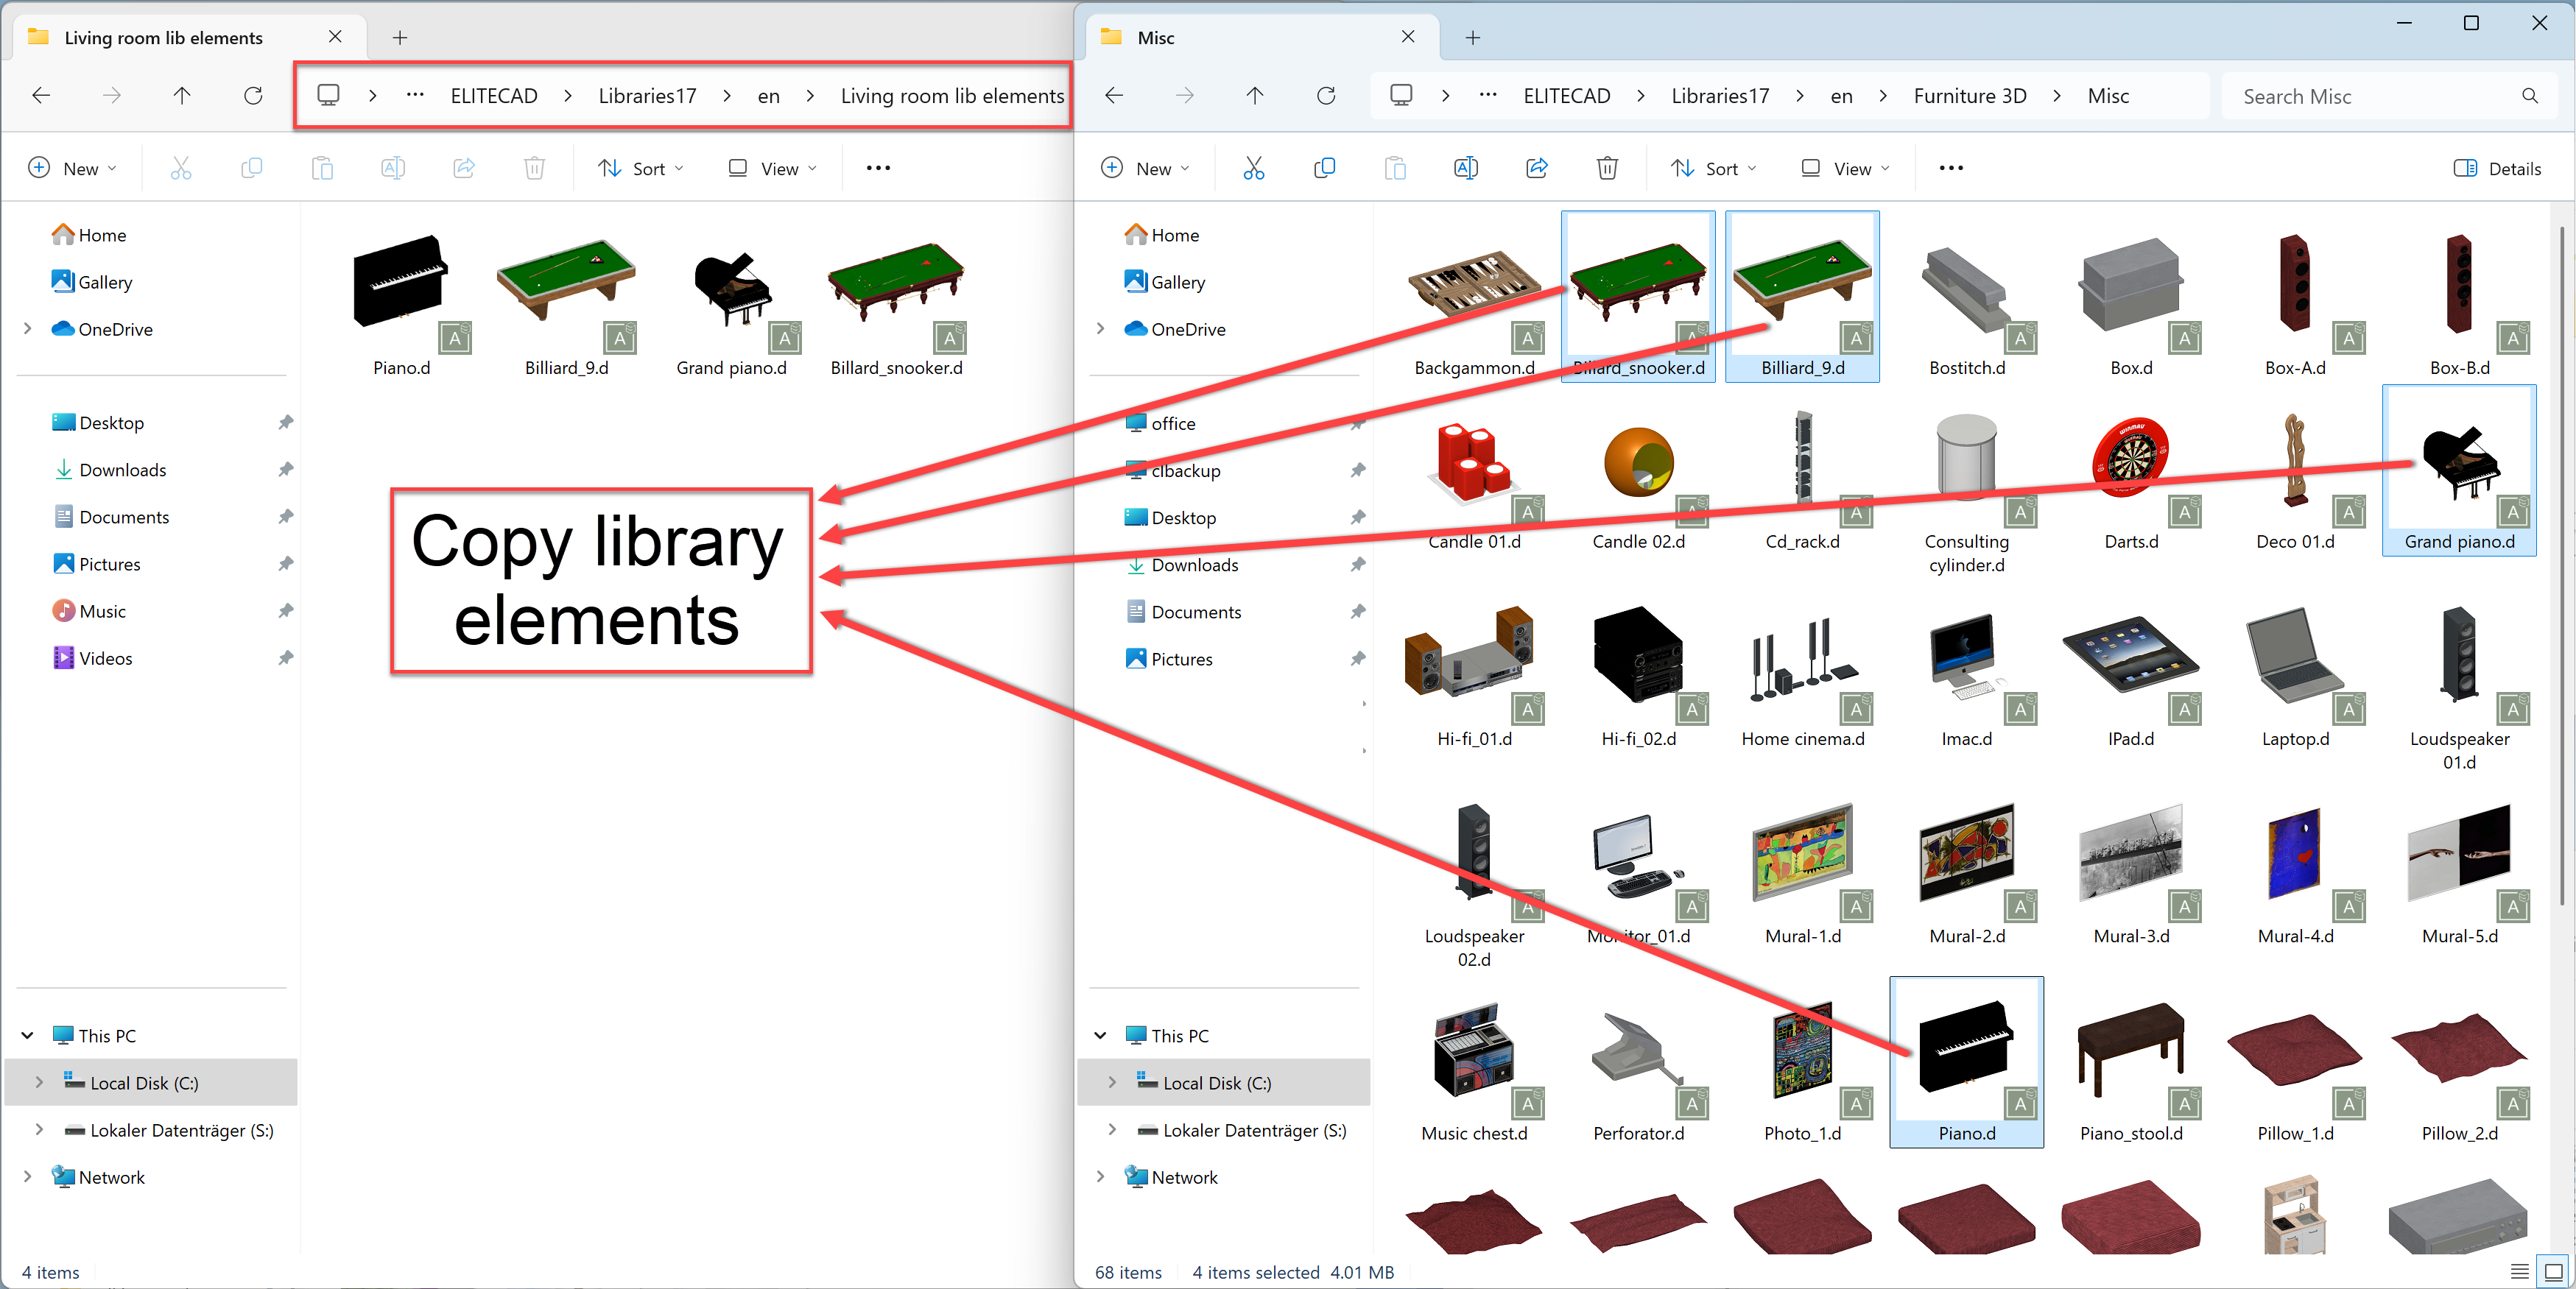This screenshot has width=2576, height=1289.
Task: Click the Rename icon in Misc toolbar
Action: 1465,168
